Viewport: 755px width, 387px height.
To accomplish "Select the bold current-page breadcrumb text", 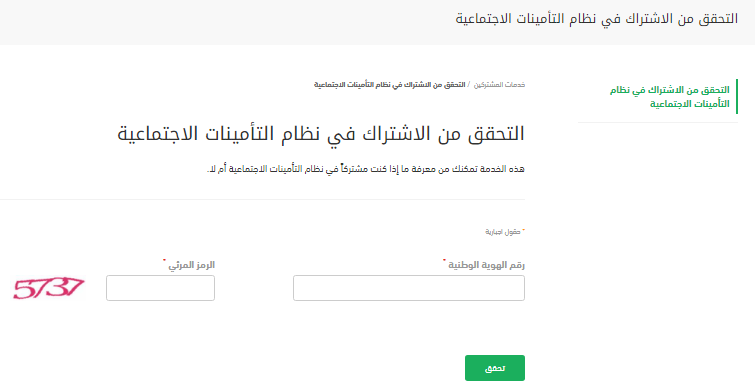I will point(390,85).
